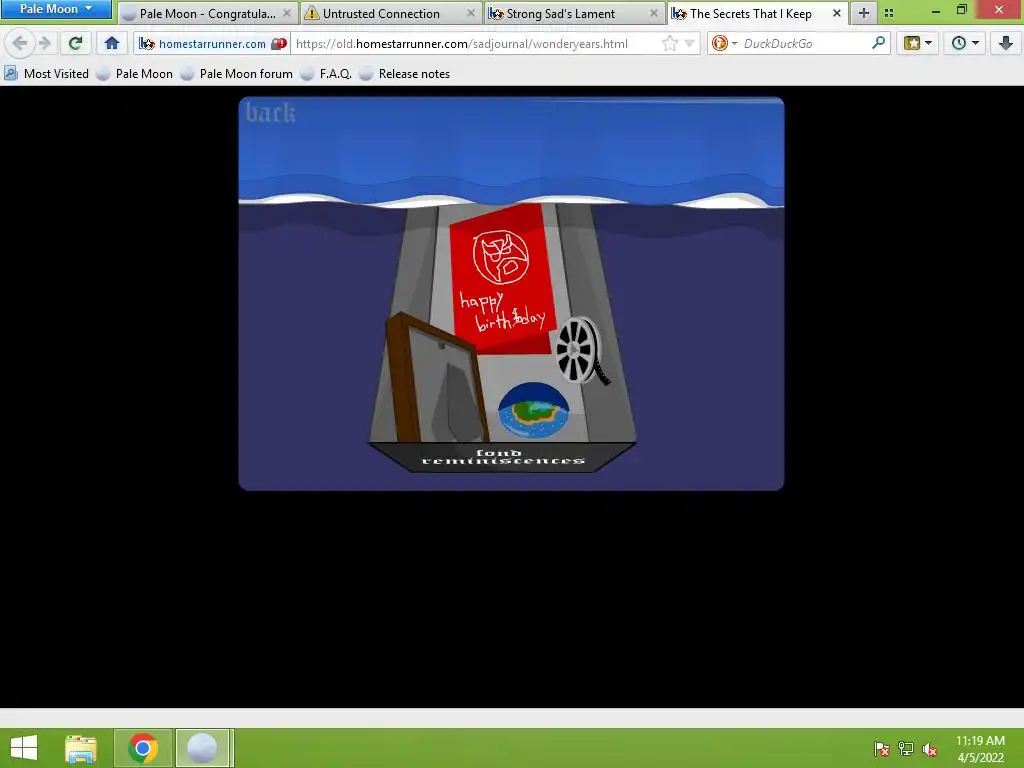The height and width of the screenshot is (768, 1024).
Task: Close The Secrets That I Keep tab
Action: point(837,13)
